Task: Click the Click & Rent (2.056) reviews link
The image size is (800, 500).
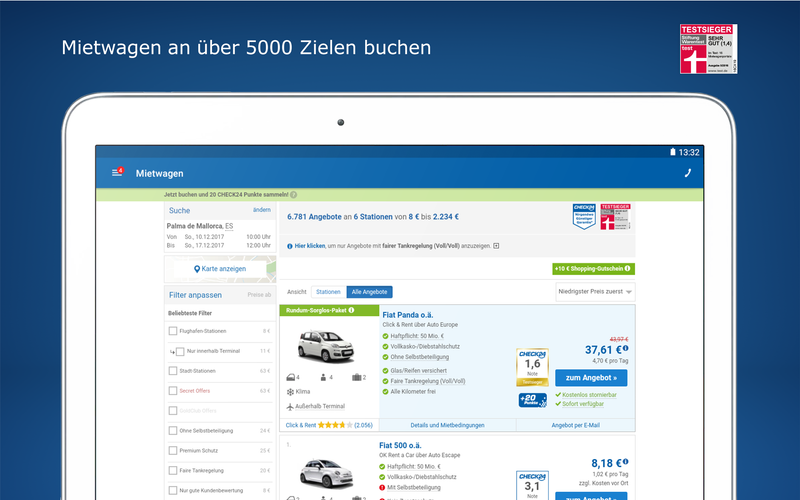Action: (x=329, y=425)
